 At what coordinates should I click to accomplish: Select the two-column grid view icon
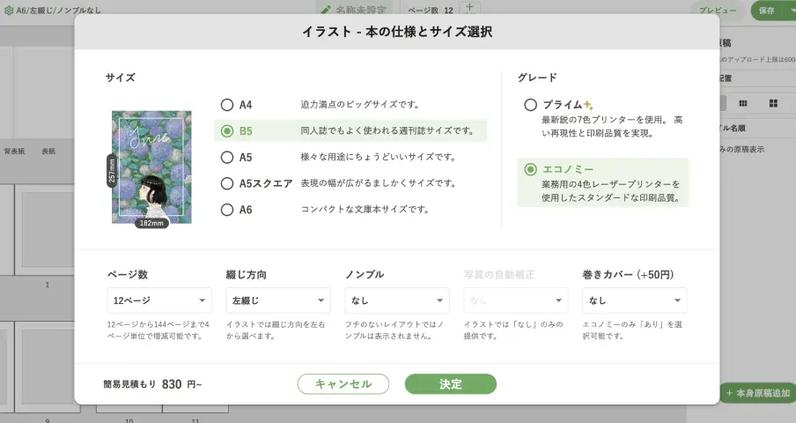coord(773,104)
